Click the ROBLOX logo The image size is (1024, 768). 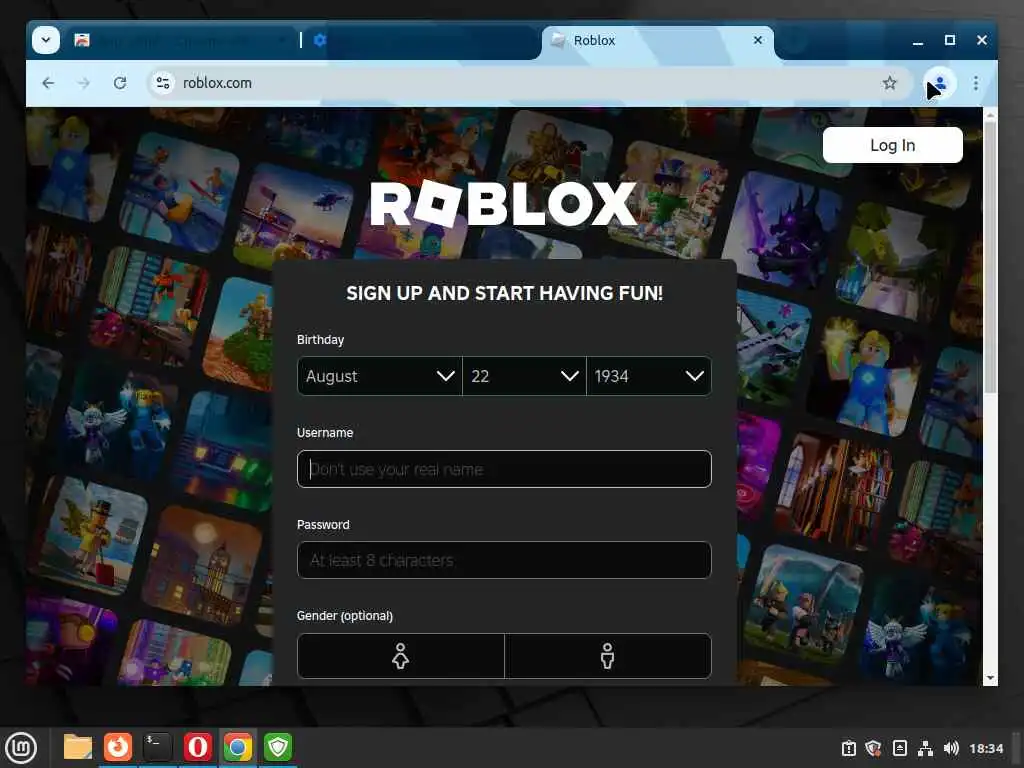pos(504,203)
